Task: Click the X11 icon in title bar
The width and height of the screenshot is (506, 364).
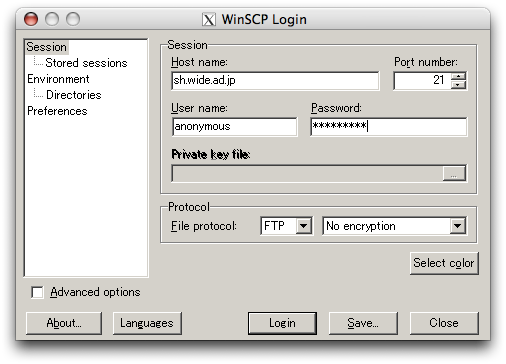Action: 209,20
